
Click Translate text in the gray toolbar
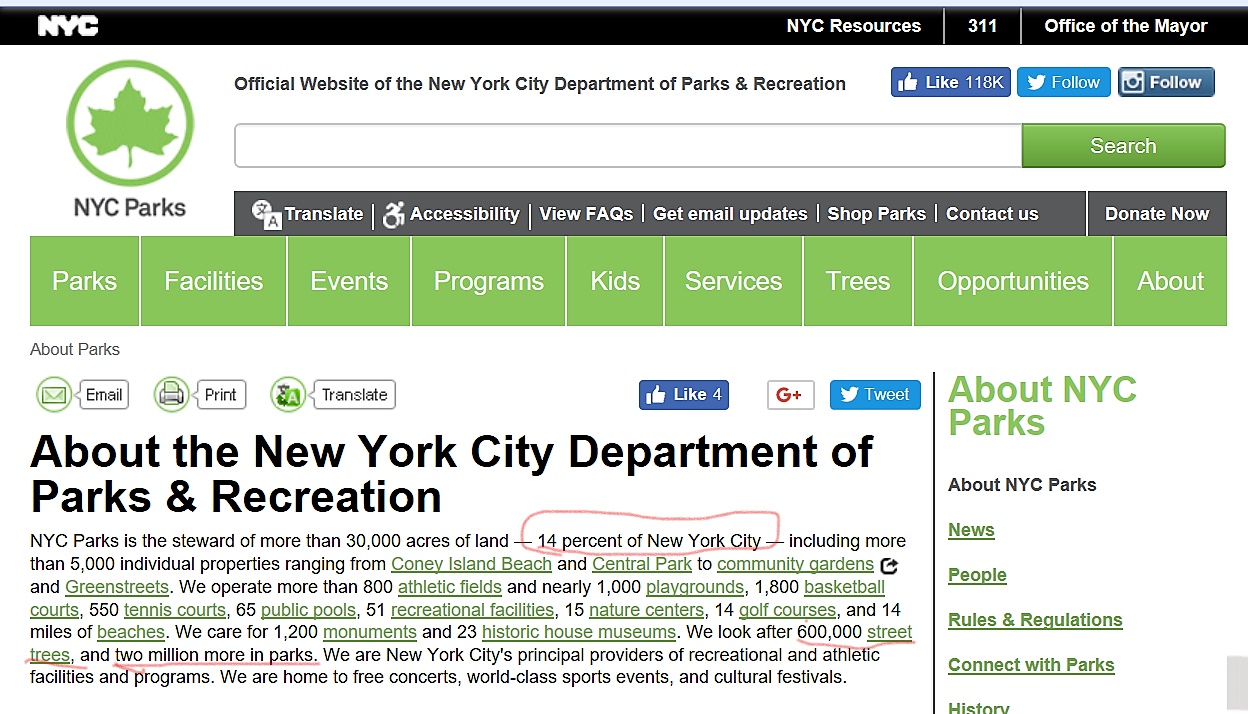(324, 214)
